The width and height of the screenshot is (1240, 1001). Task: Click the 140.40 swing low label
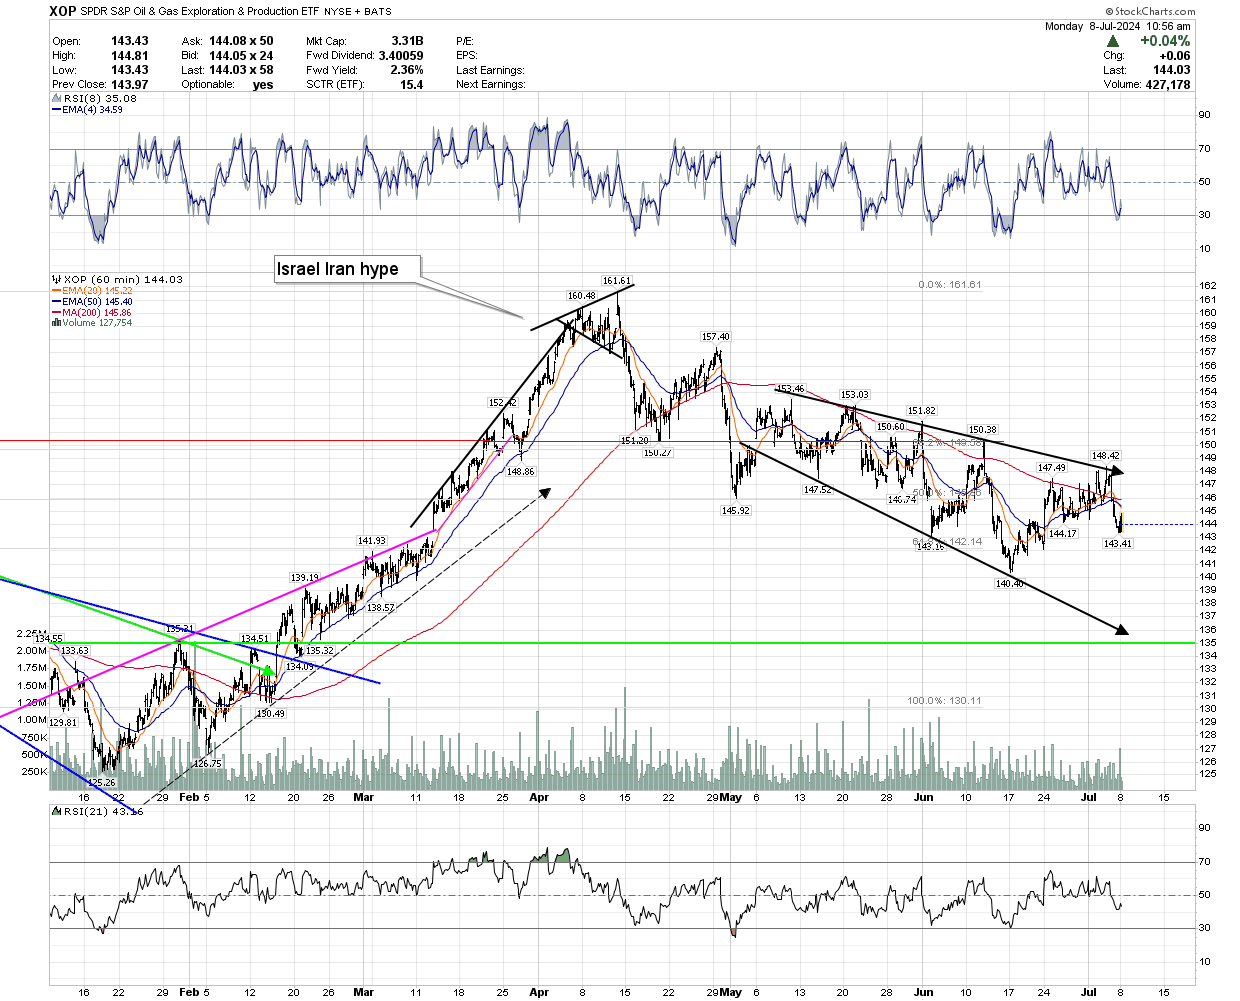(1009, 584)
